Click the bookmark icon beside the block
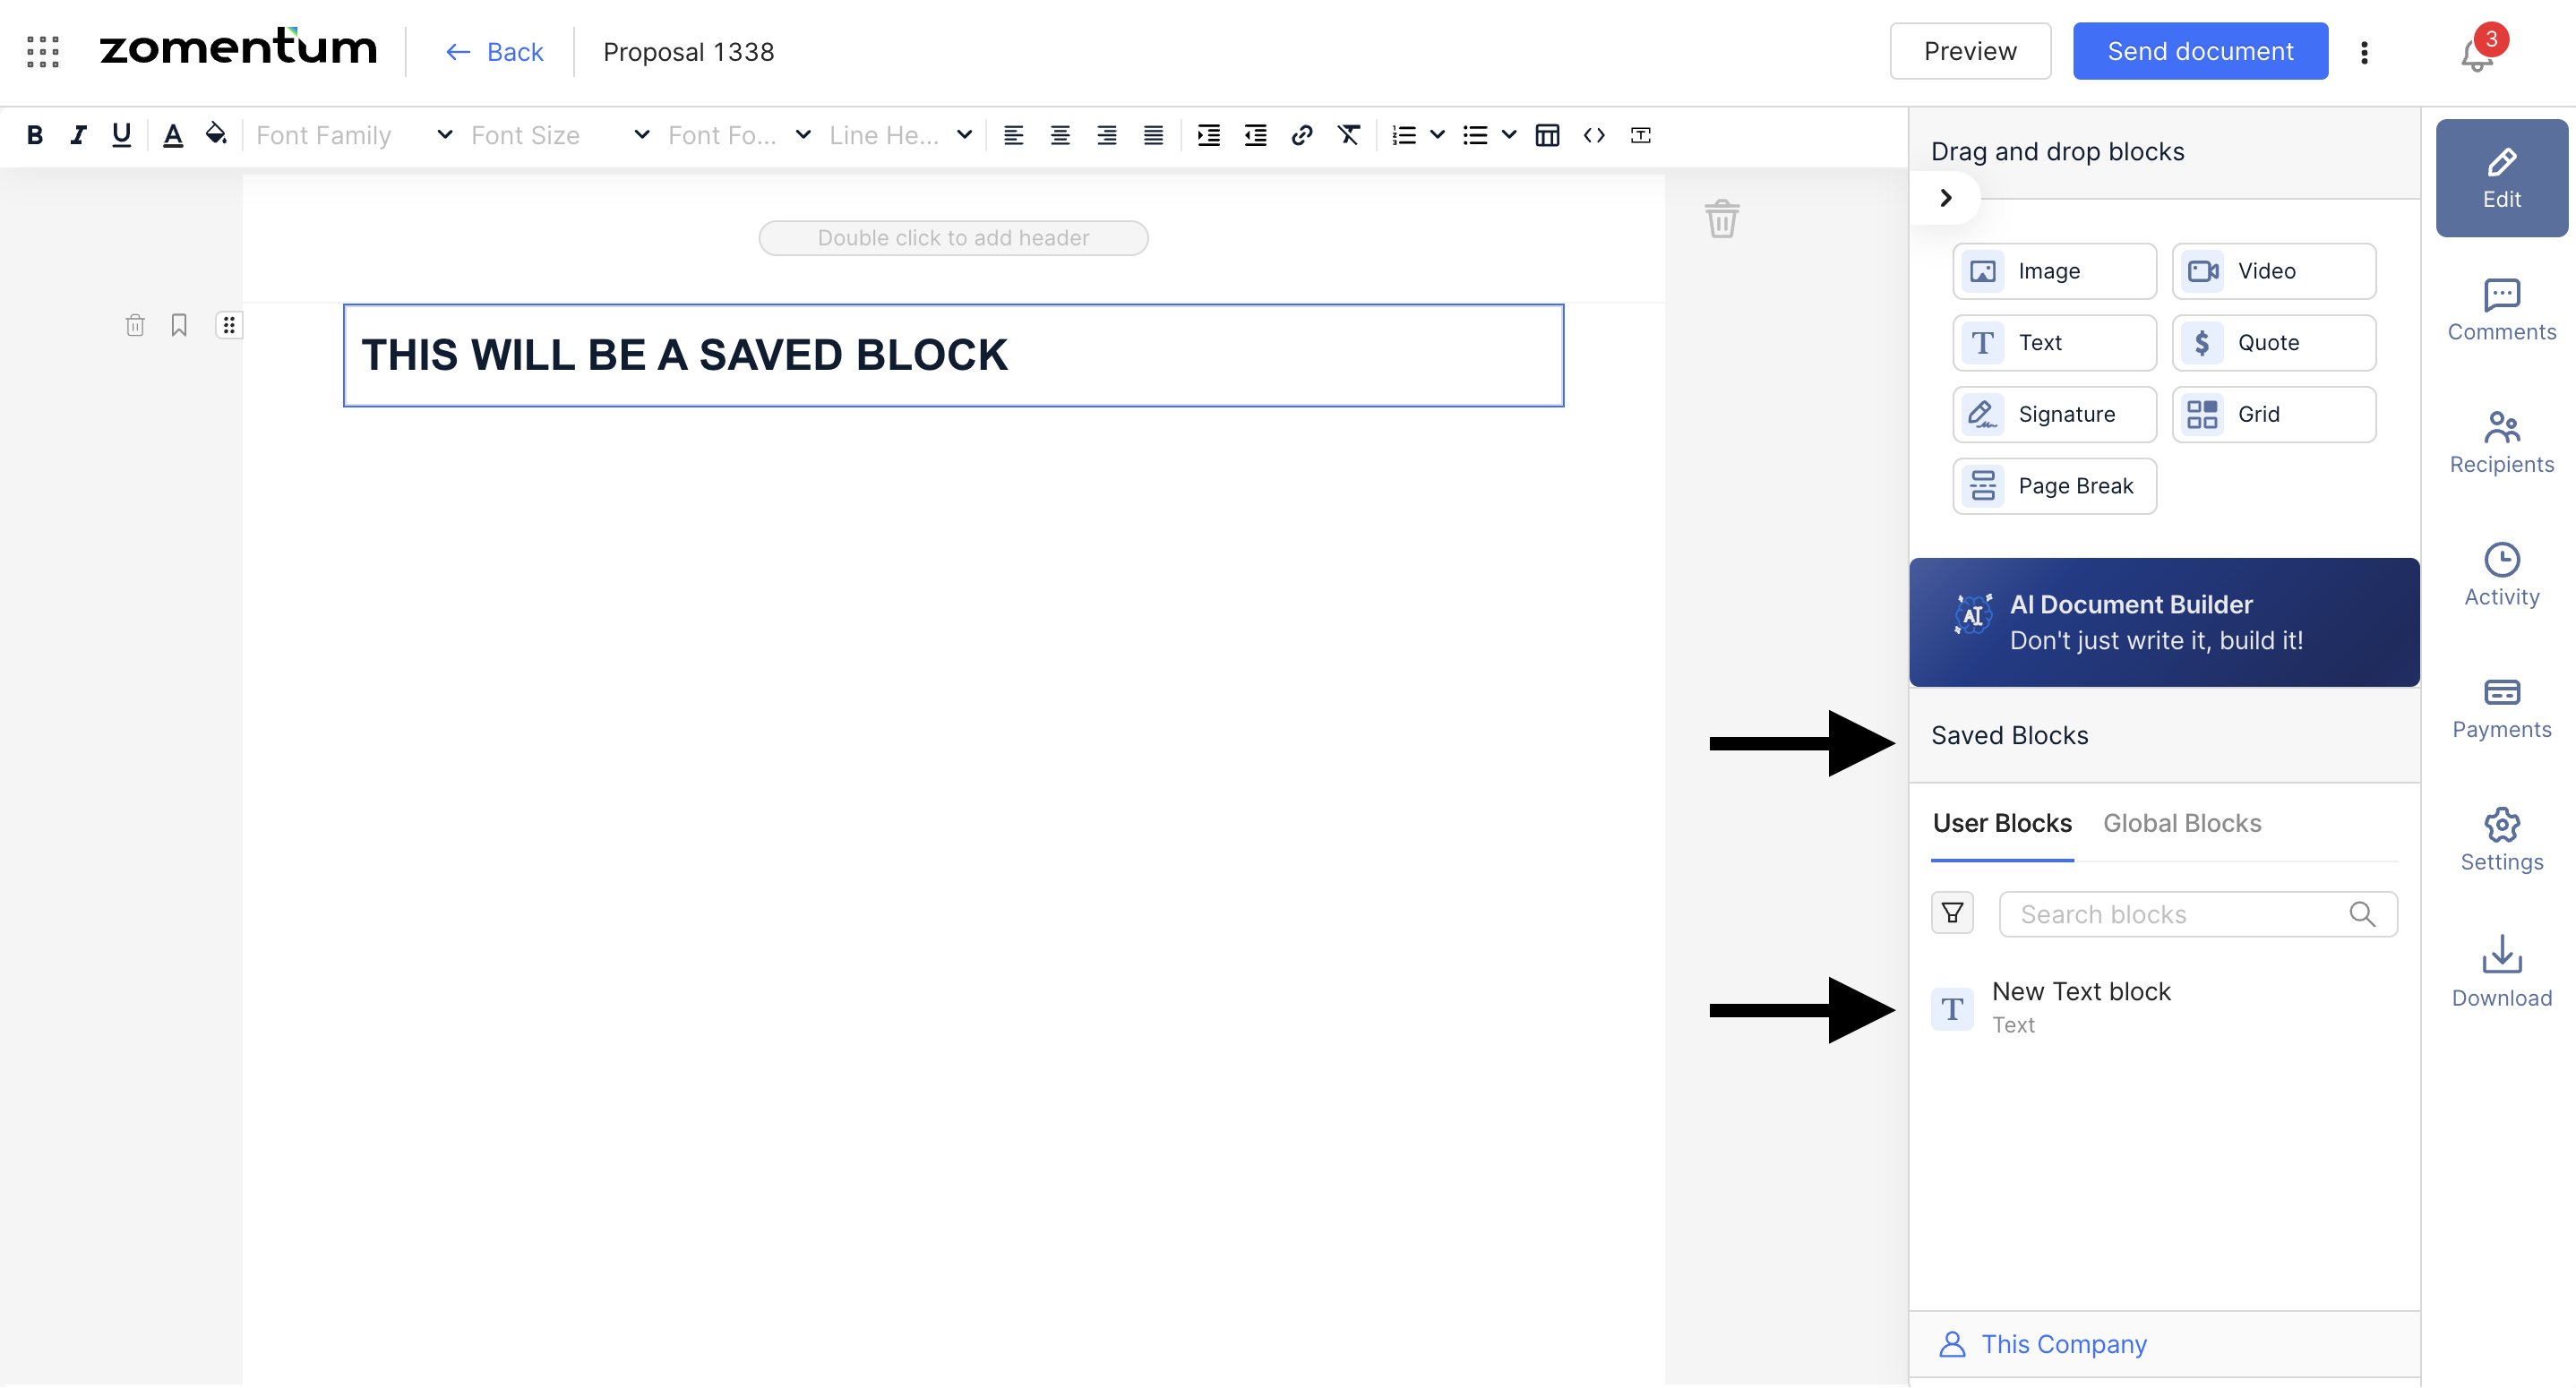 179,325
